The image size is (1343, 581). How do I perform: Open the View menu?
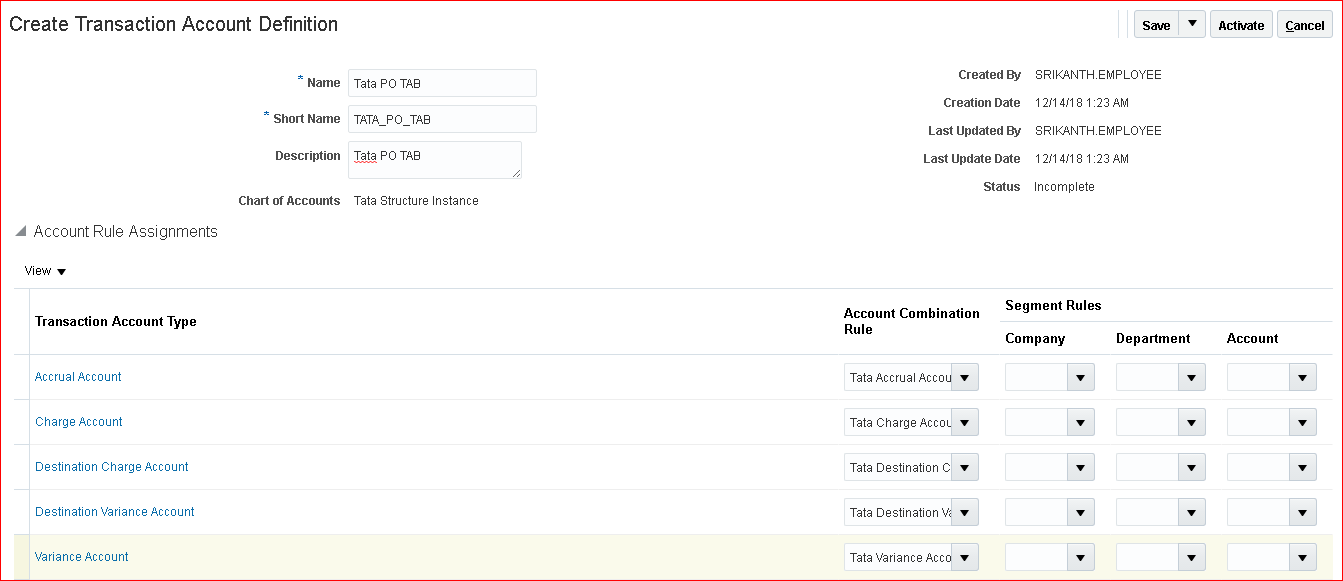(x=45, y=271)
